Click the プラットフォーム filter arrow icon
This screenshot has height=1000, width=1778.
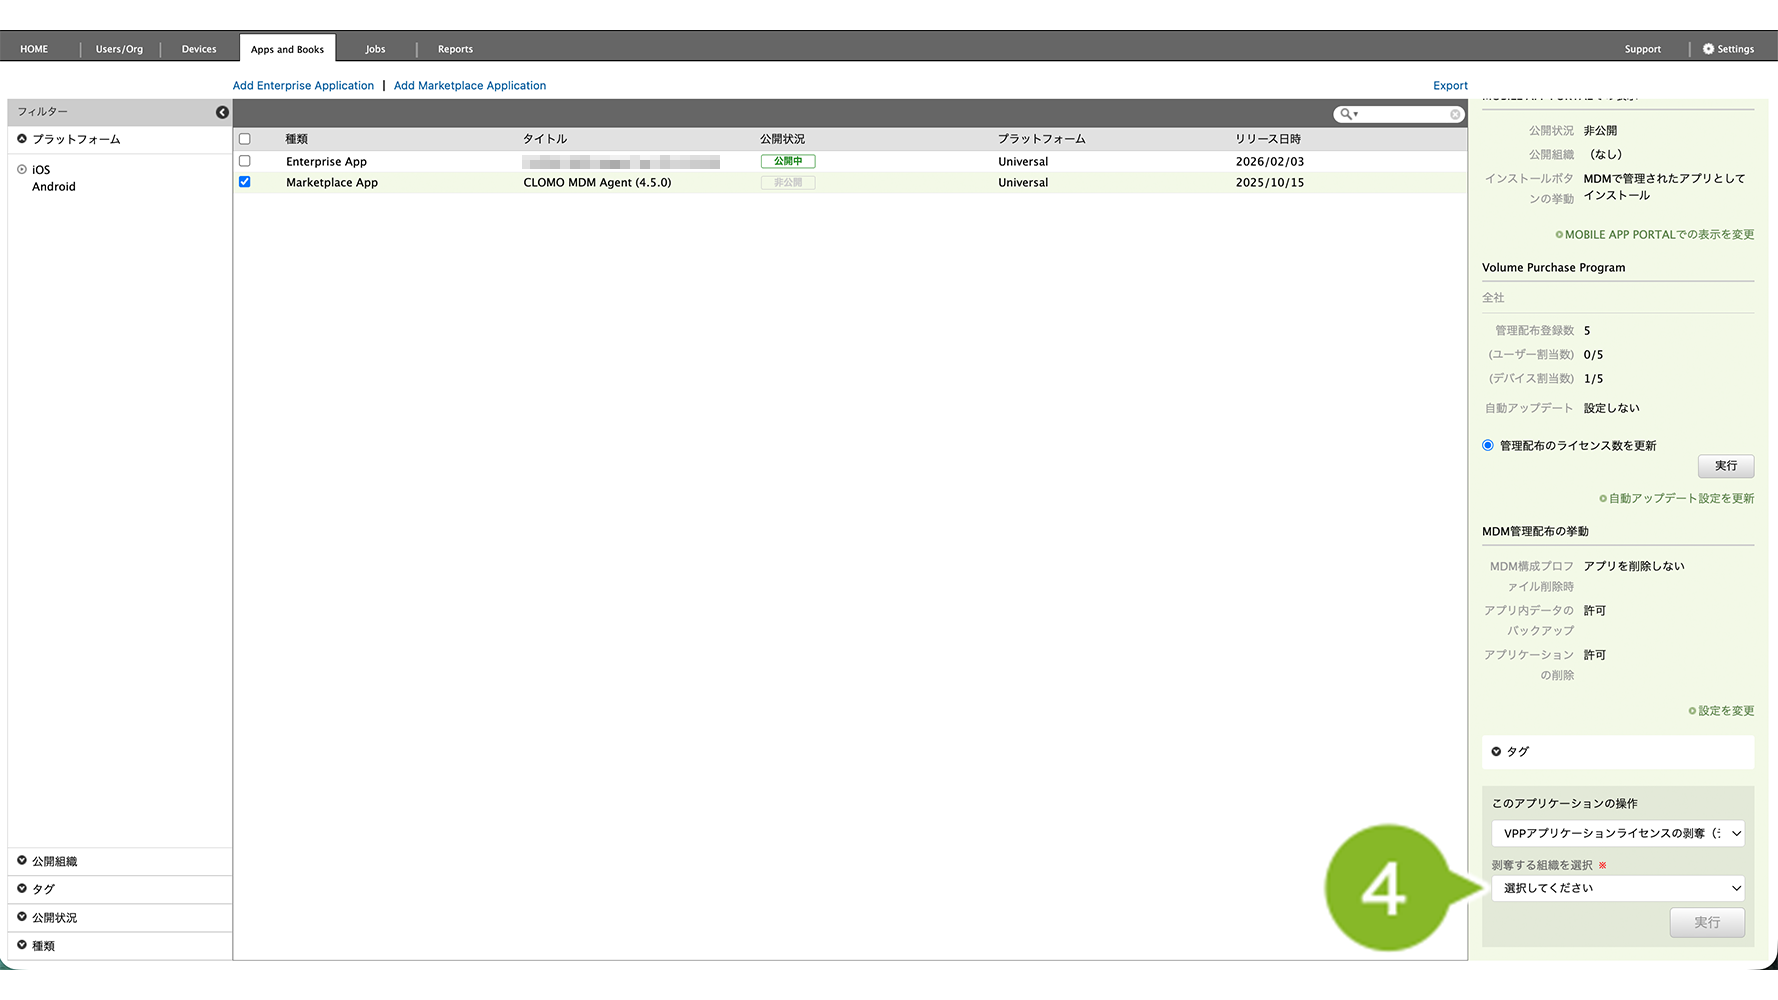(x=22, y=139)
